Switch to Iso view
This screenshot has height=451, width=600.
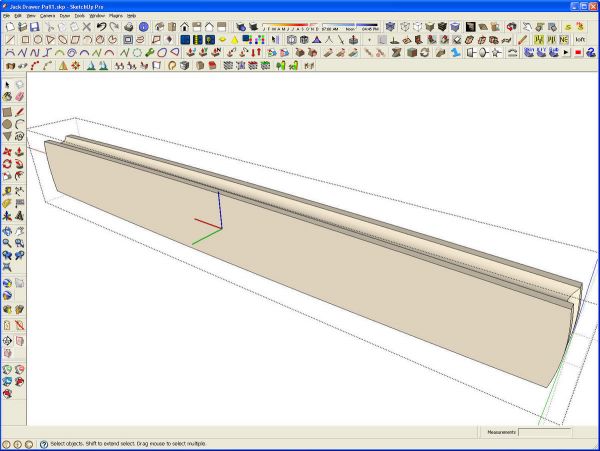[x=160, y=27]
